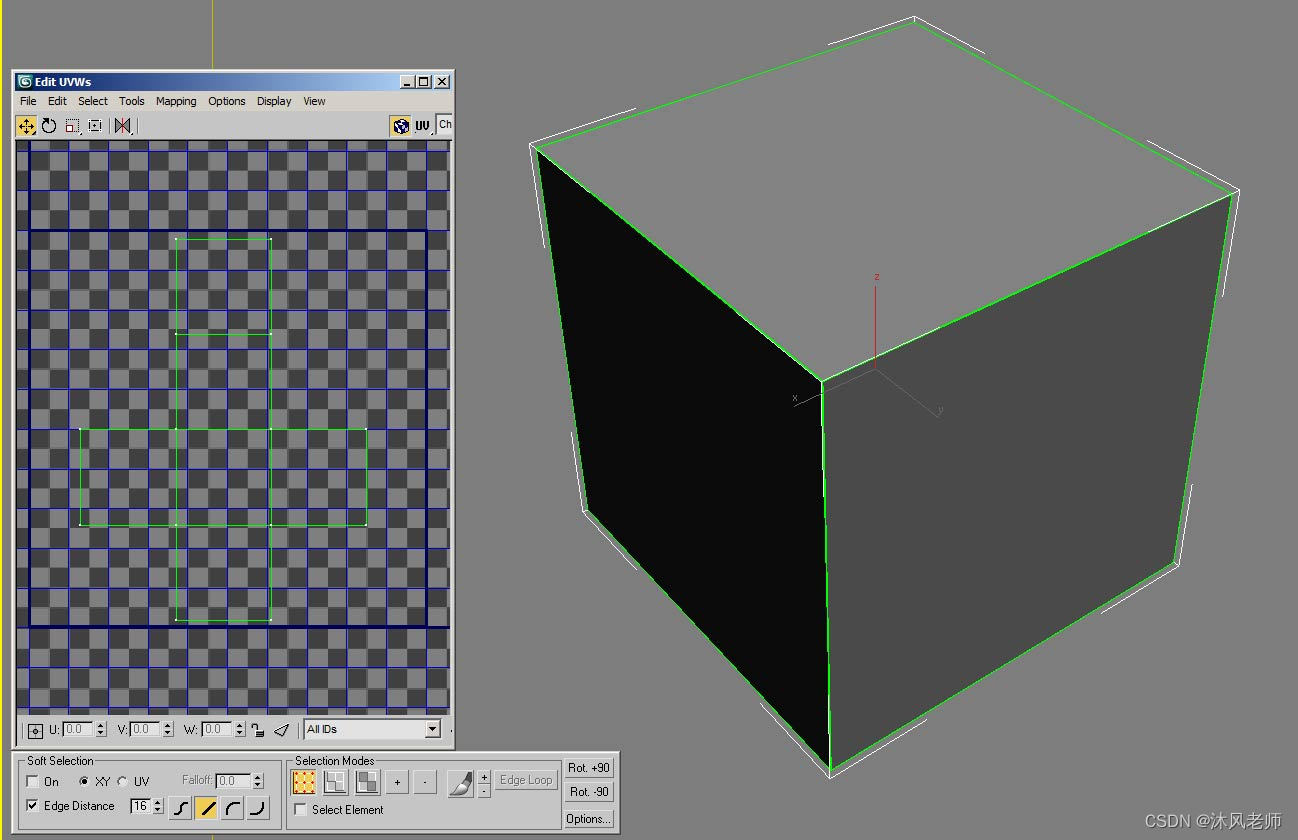Click the Options... button below Rot. -90

589,818
